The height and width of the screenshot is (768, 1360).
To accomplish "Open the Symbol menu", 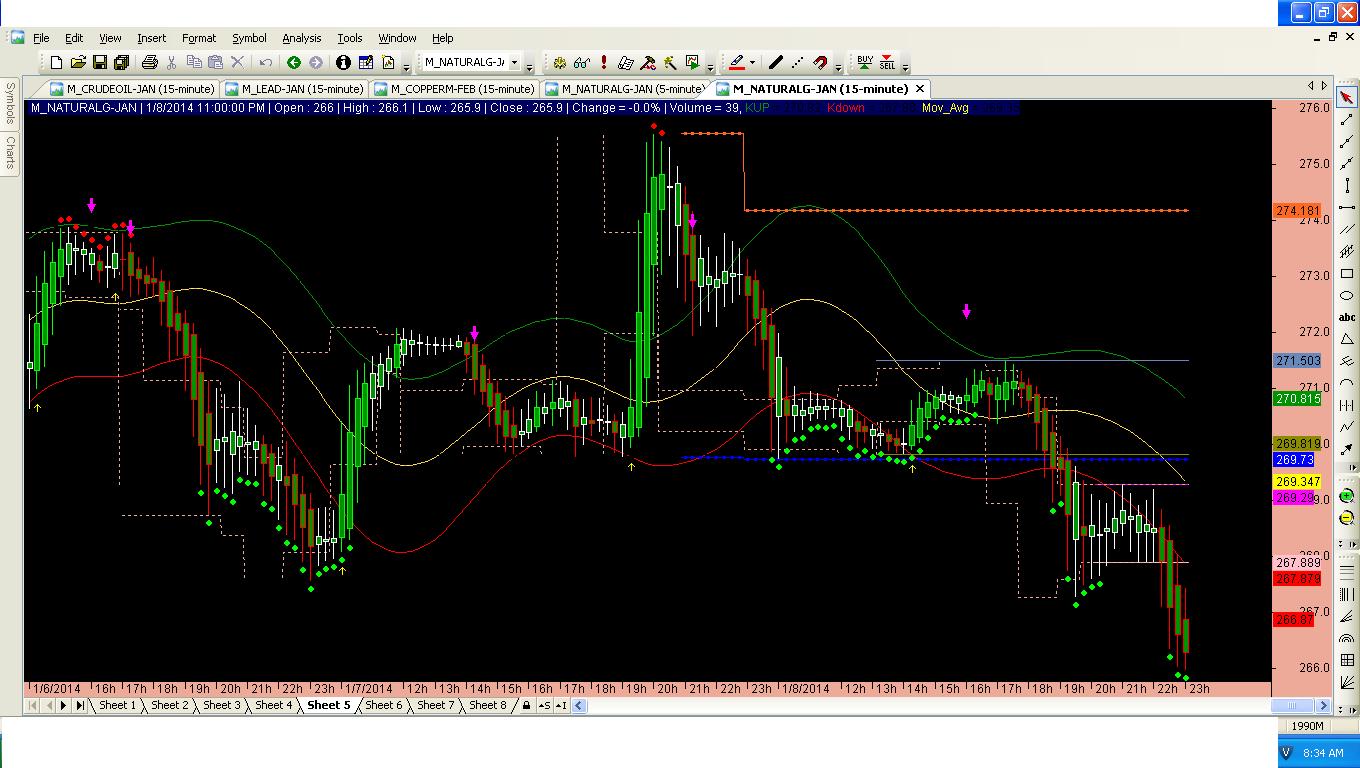I will (249, 38).
